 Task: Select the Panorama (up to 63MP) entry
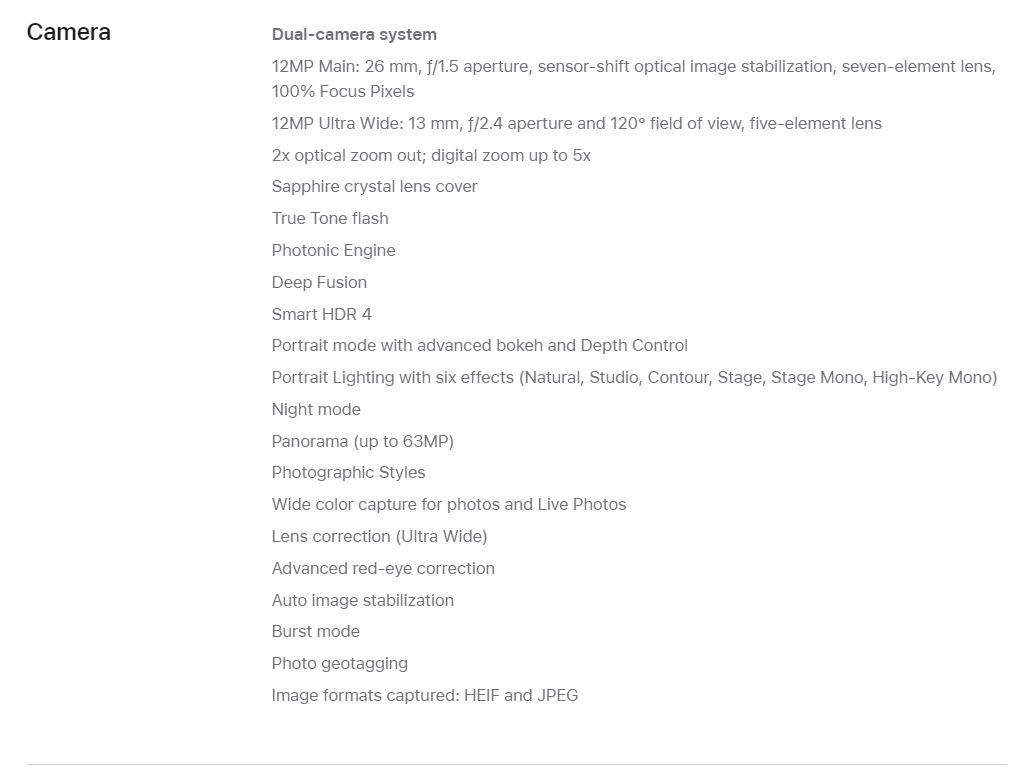(x=363, y=441)
